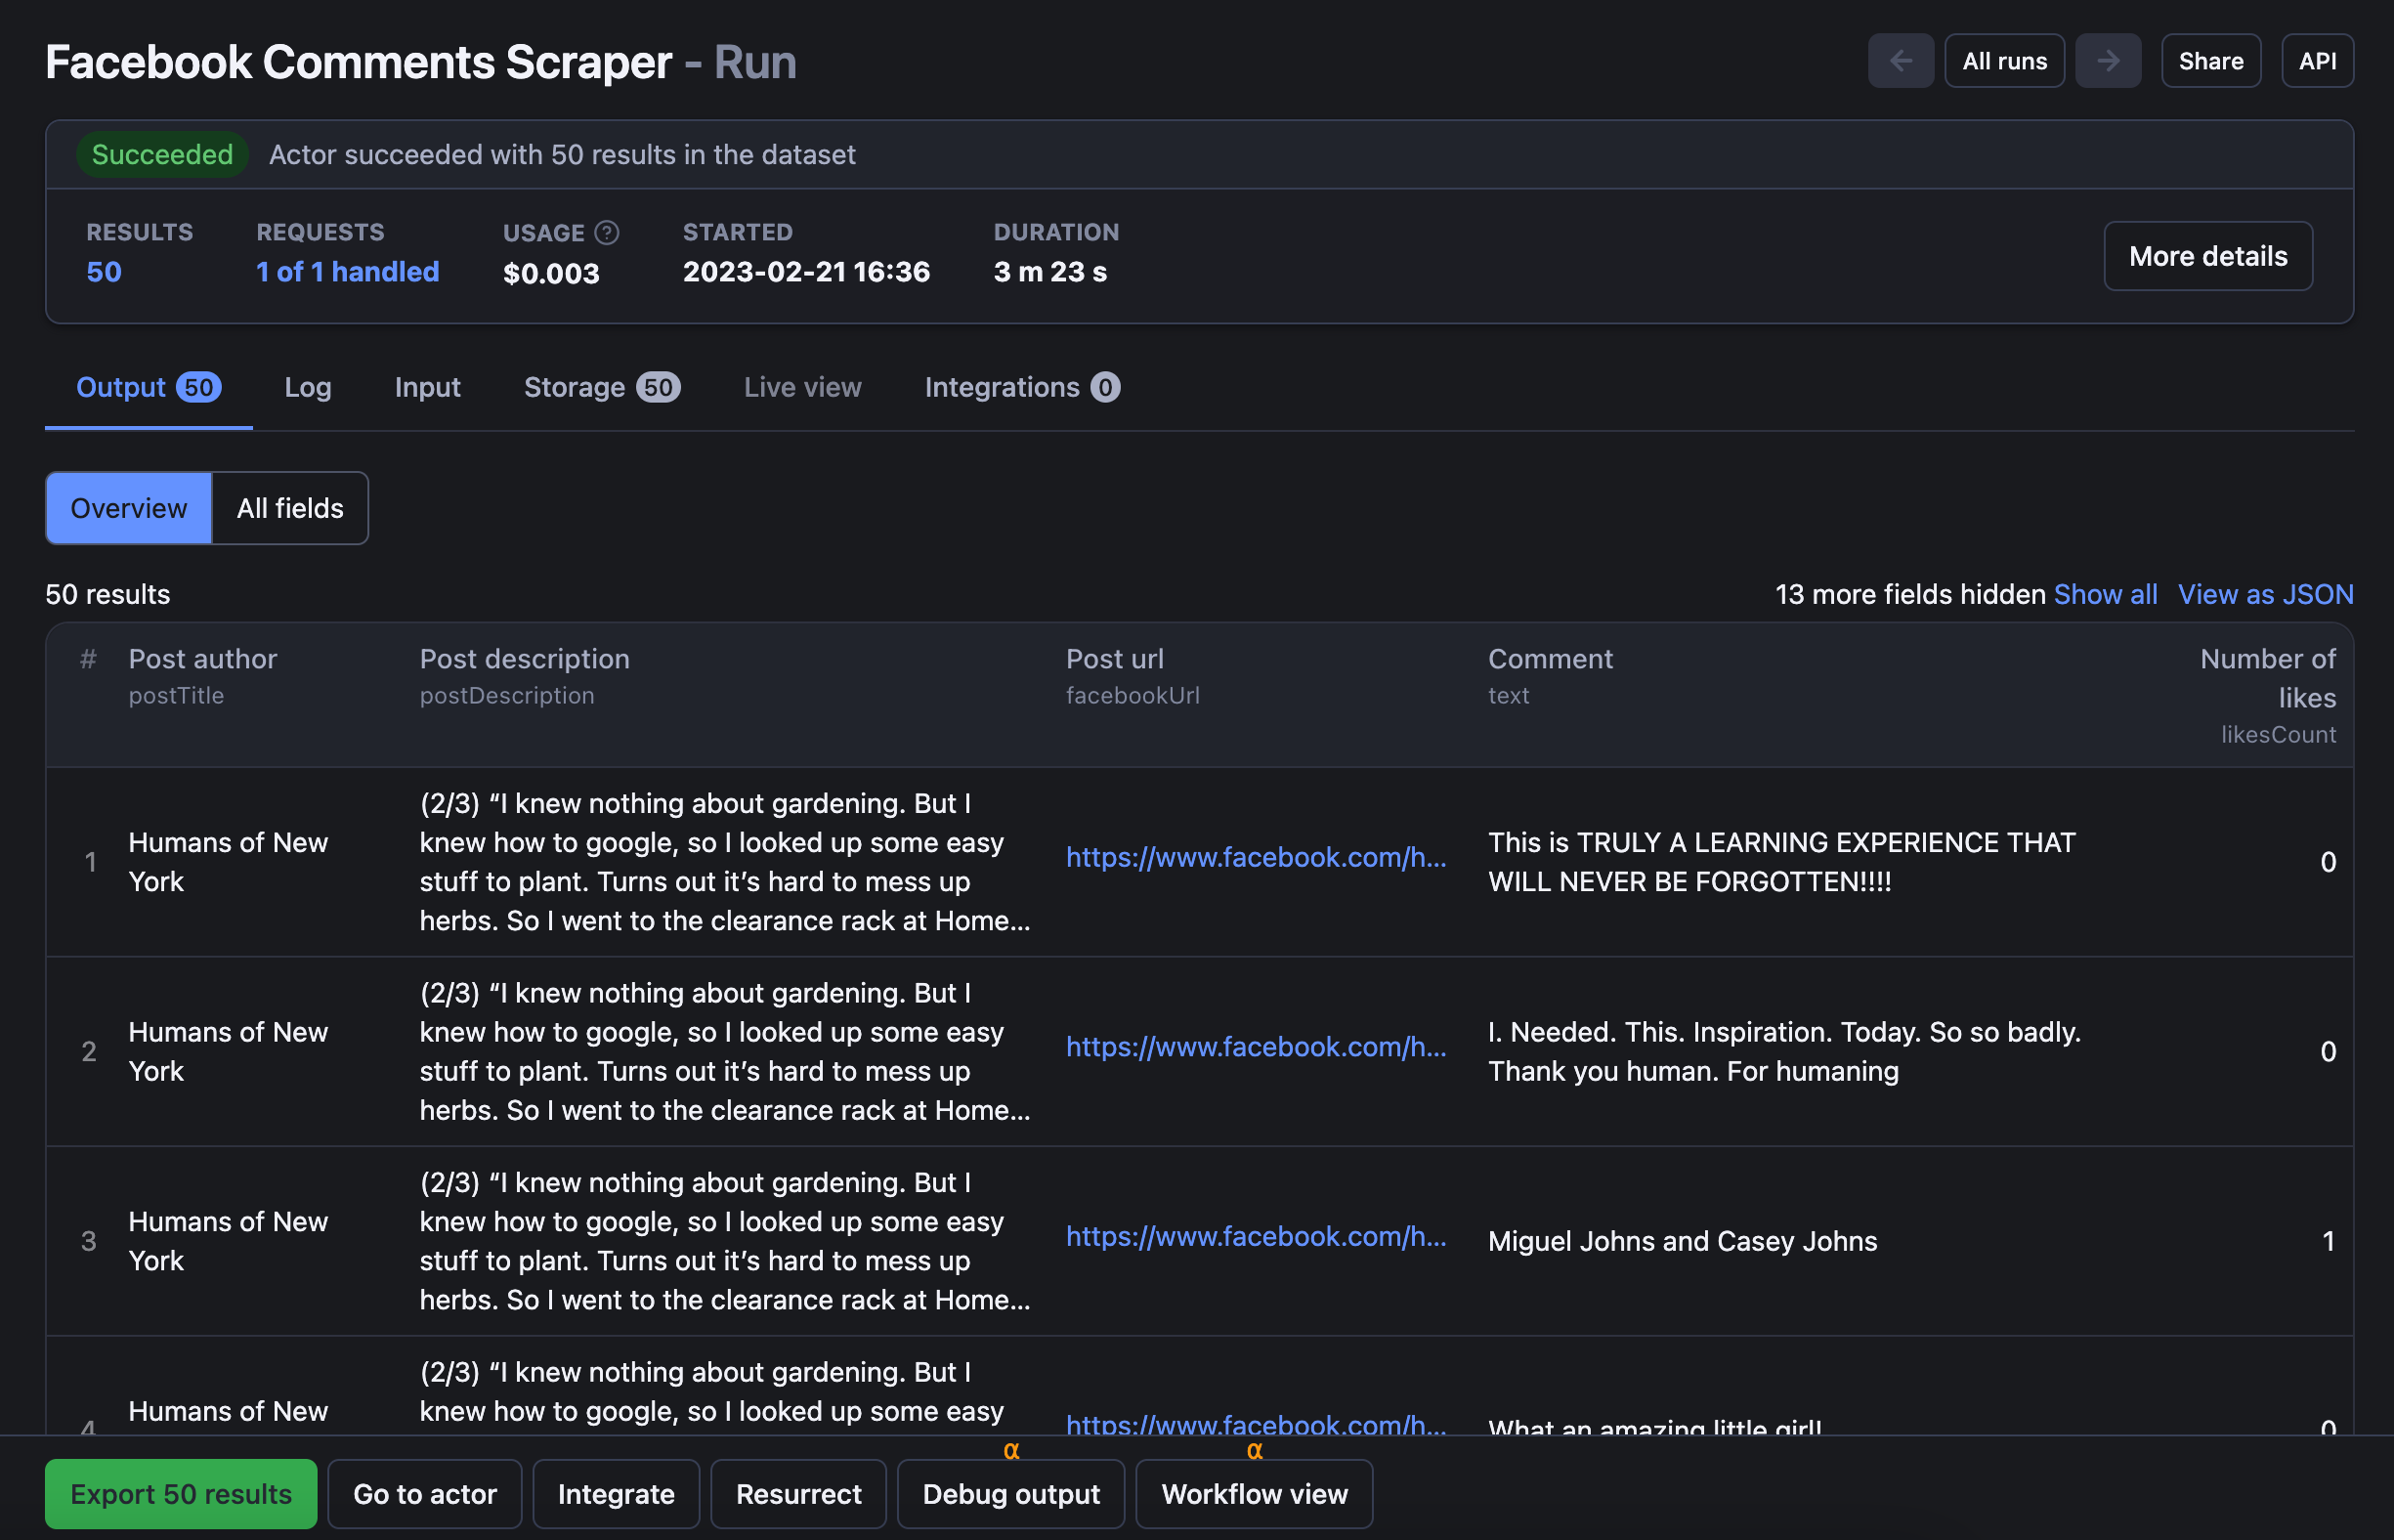Click the Comment column header
This screenshot has width=2394, height=1540.
tap(1550, 659)
